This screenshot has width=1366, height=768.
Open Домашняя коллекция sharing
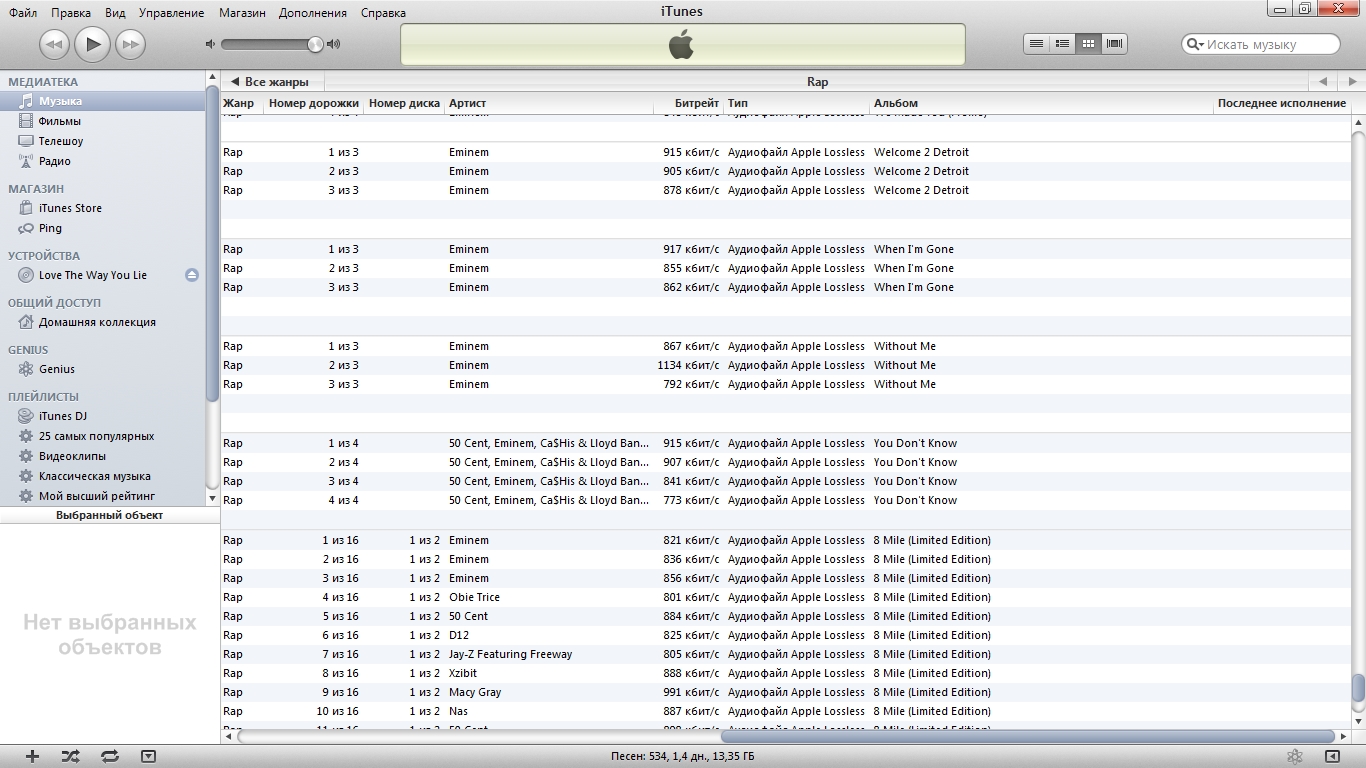point(103,322)
